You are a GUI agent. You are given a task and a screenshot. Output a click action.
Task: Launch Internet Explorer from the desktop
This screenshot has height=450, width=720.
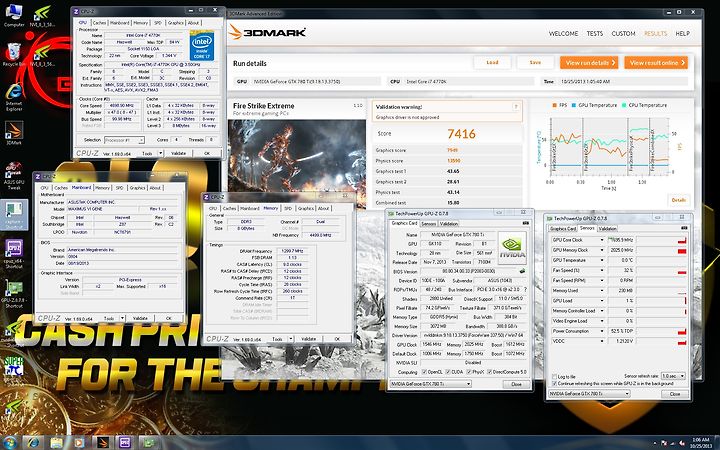click(14, 97)
